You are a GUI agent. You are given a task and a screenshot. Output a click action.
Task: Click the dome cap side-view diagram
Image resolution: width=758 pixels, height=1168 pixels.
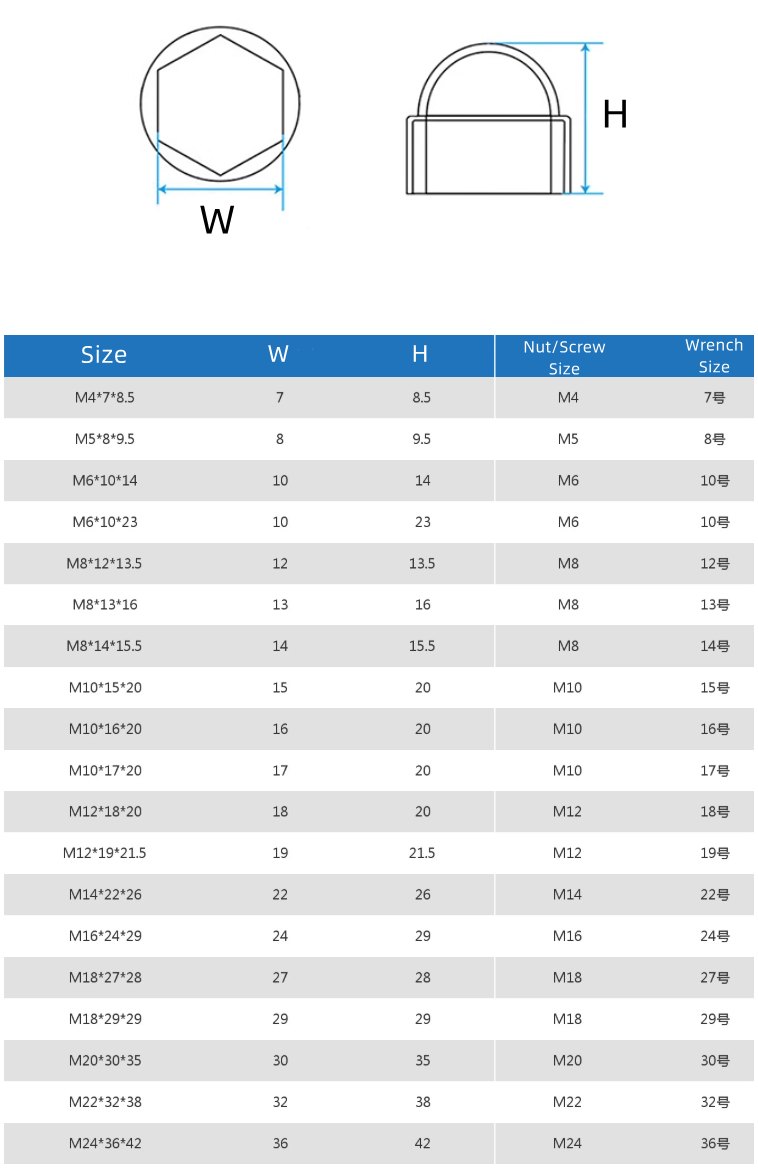489,122
